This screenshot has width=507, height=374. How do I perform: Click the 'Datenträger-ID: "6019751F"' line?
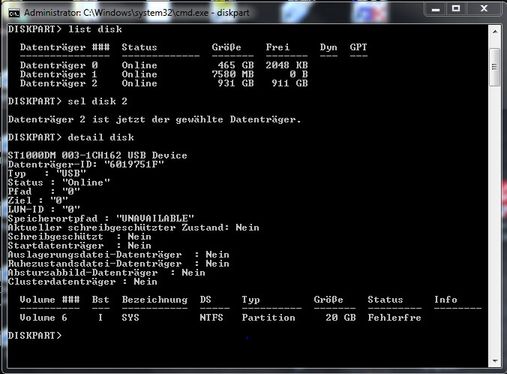point(86,164)
